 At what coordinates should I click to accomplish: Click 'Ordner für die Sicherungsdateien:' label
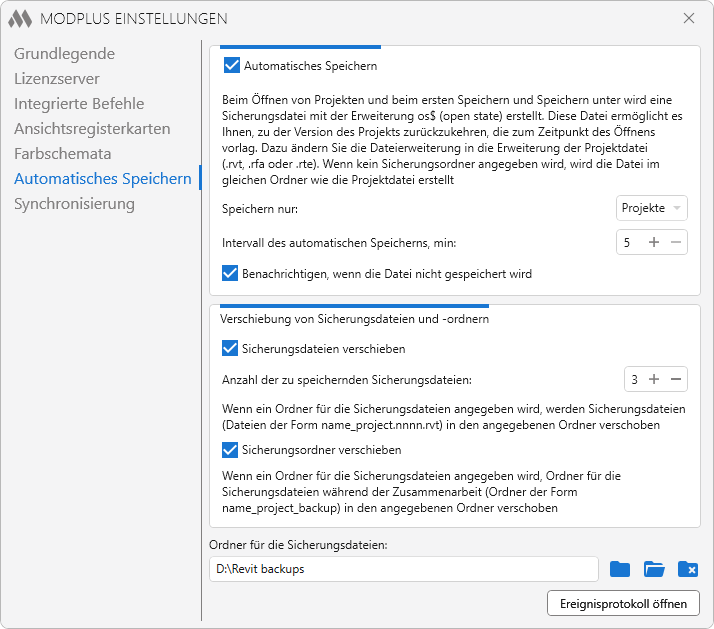click(298, 545)
